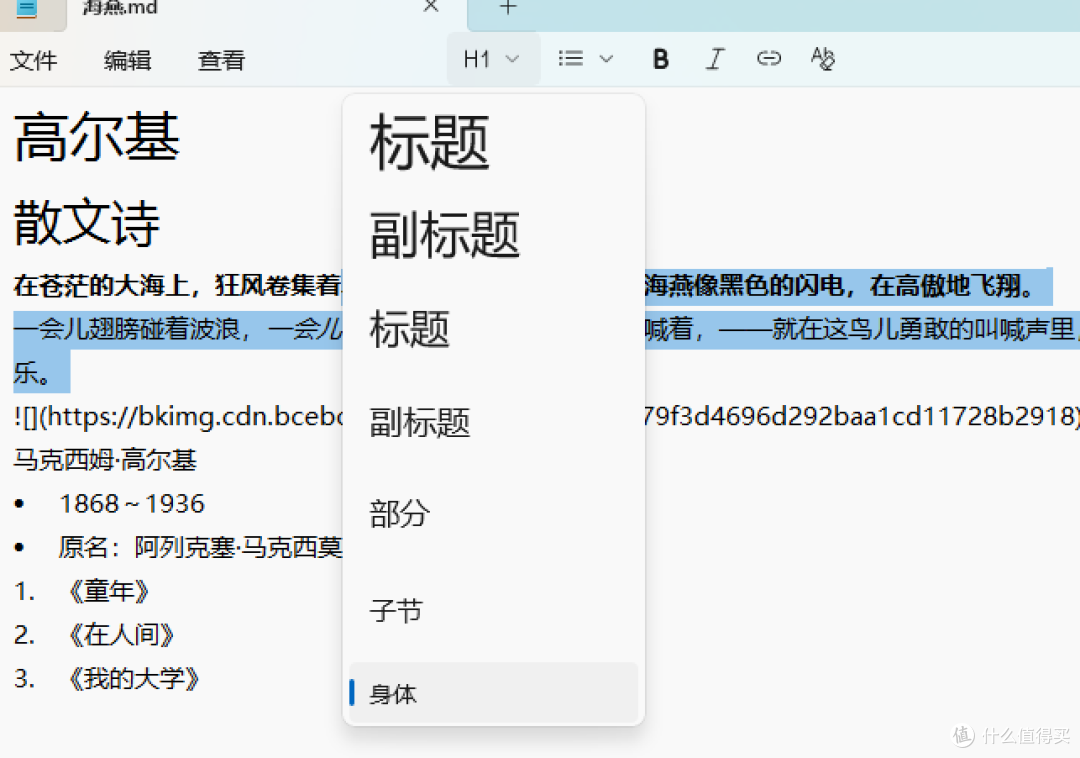Viewport: 1080px width, 758px height.
Task: Open the 查看 menu
Action: tap(220, 61)
